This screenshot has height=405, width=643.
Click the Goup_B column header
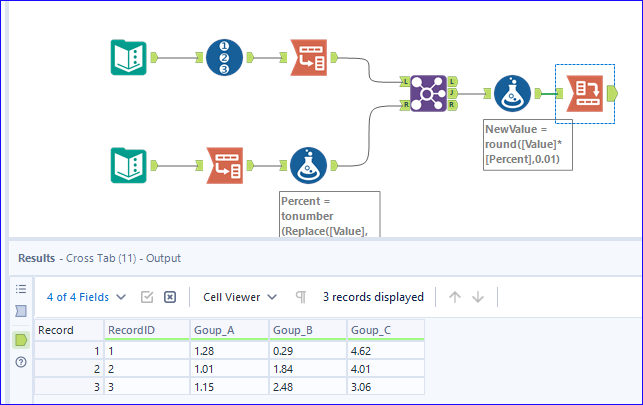pyautogui.click(x=308, y=330)
